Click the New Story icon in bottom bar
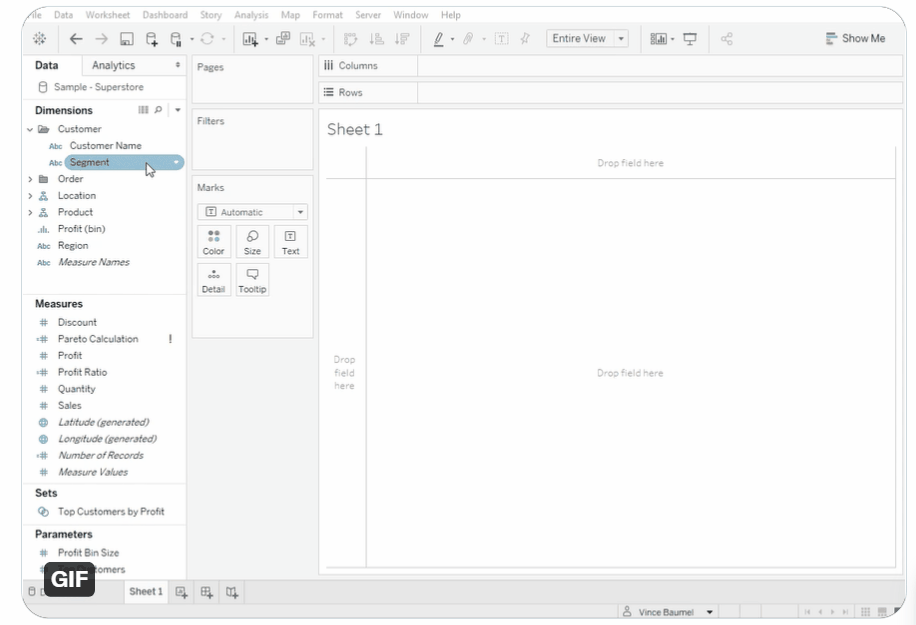The width and height of the screenshot is (916, 625). tap(232, 592)
